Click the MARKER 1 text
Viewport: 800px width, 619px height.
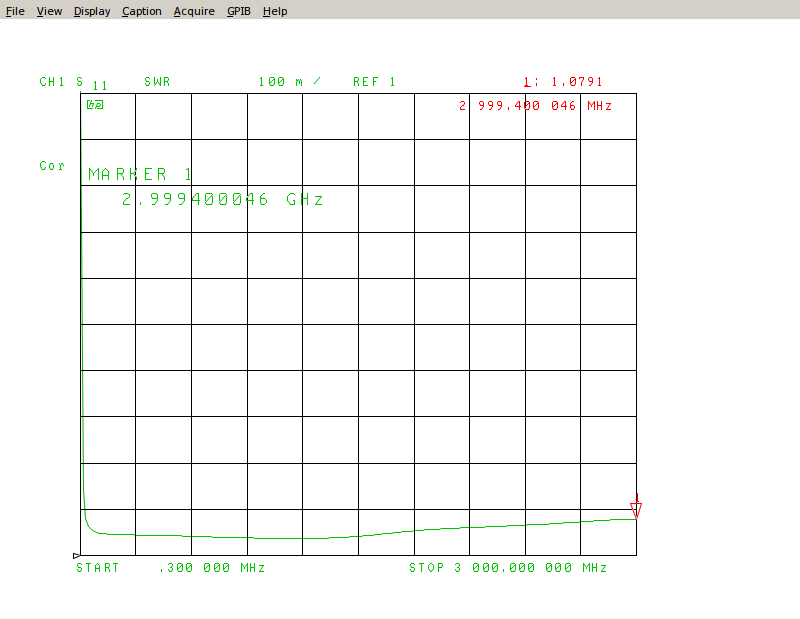(x=140, y=175)
